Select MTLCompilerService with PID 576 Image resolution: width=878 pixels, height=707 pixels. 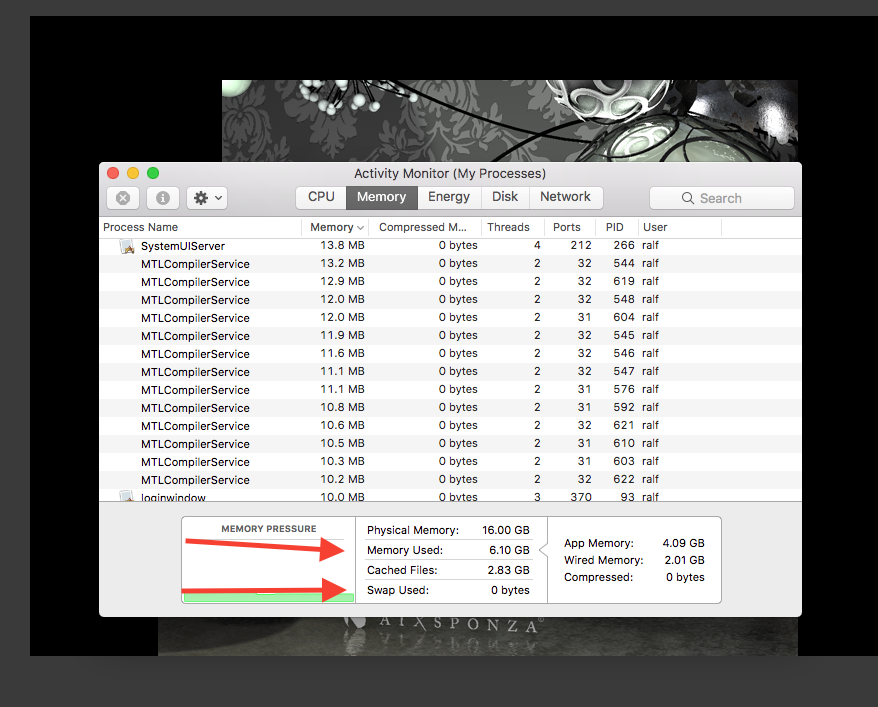coord(450,390)
